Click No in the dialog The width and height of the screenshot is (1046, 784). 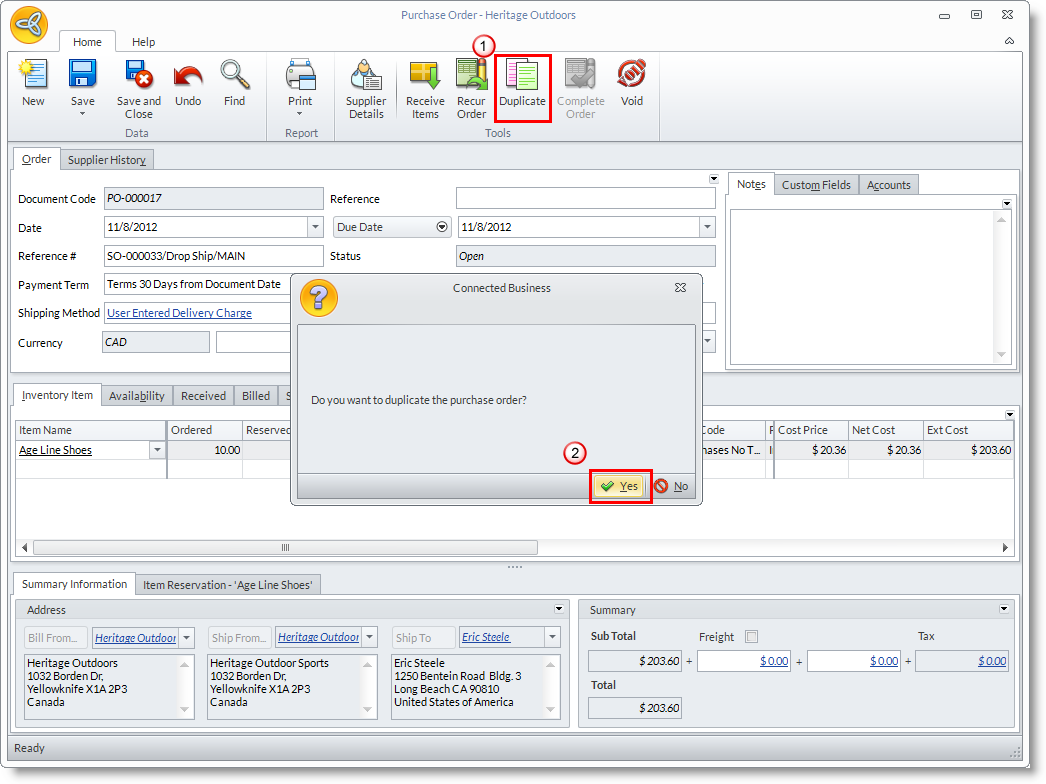click(x=672, y=486)
